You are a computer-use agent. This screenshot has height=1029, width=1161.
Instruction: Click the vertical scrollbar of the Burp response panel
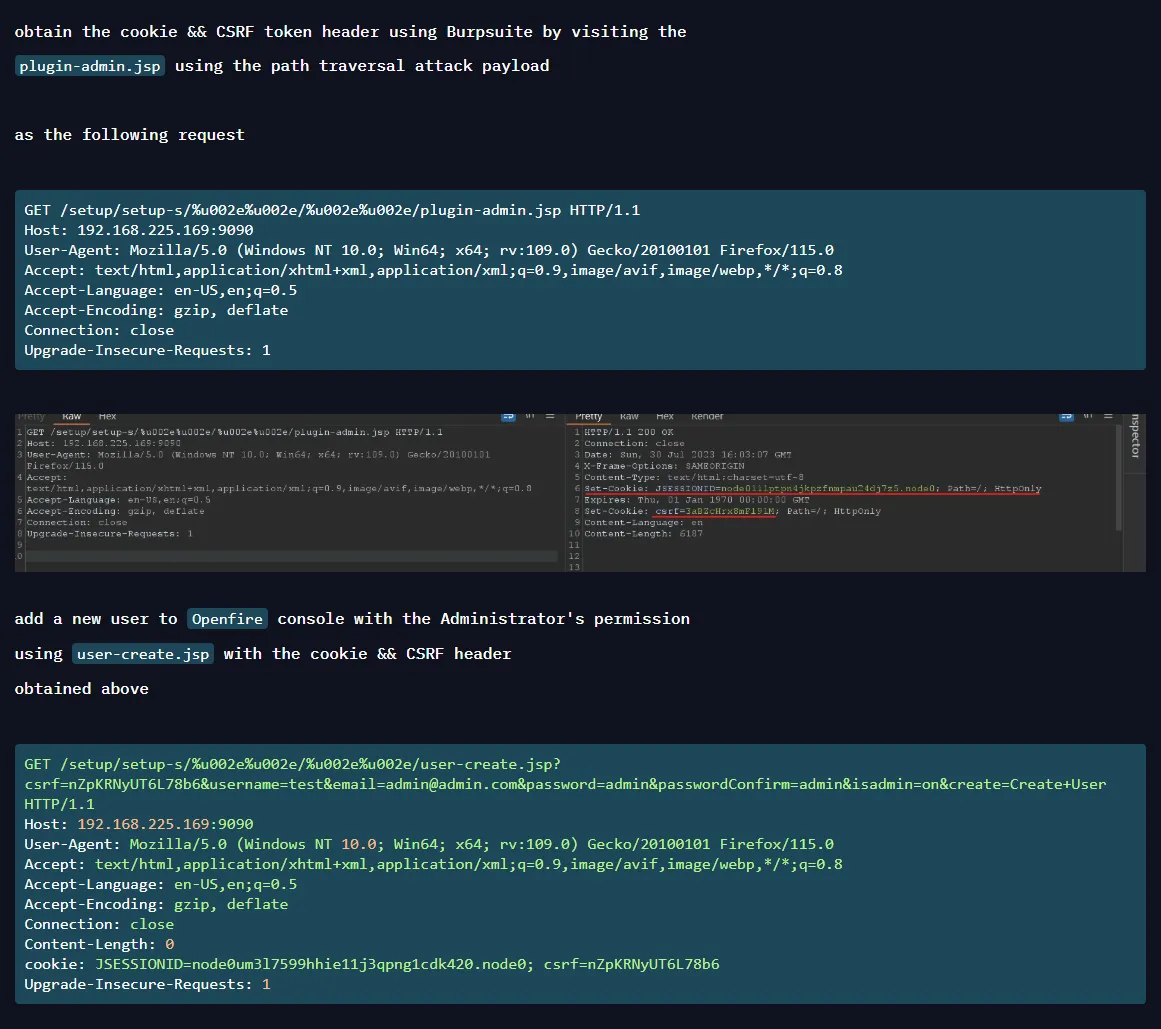1118,477
